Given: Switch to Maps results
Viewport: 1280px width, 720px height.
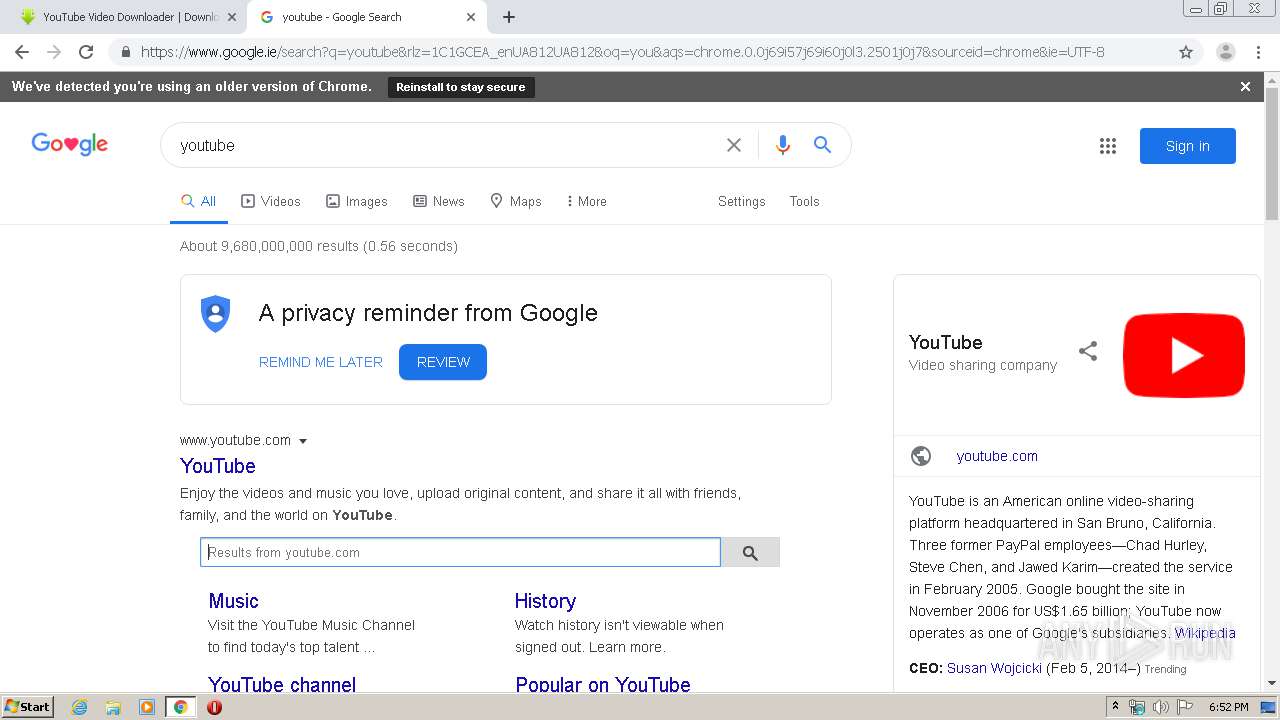Looking at the screenshot, I should point(515,201).
